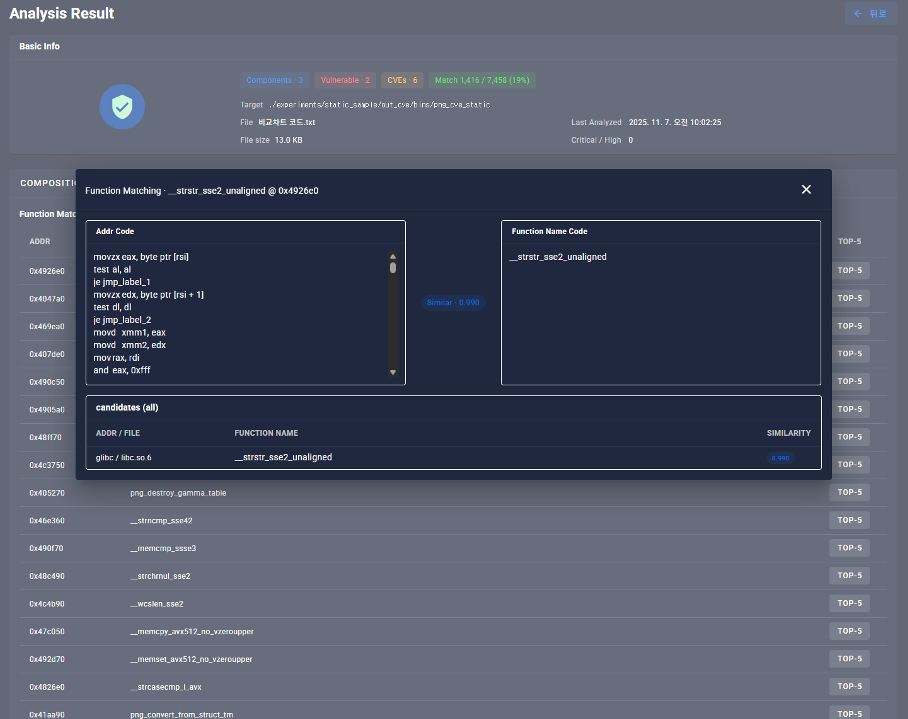Show TOP-5 for __memcmp_ssse3 row
The width and height of the screenshot is (908, 719).
coord(849,548)
